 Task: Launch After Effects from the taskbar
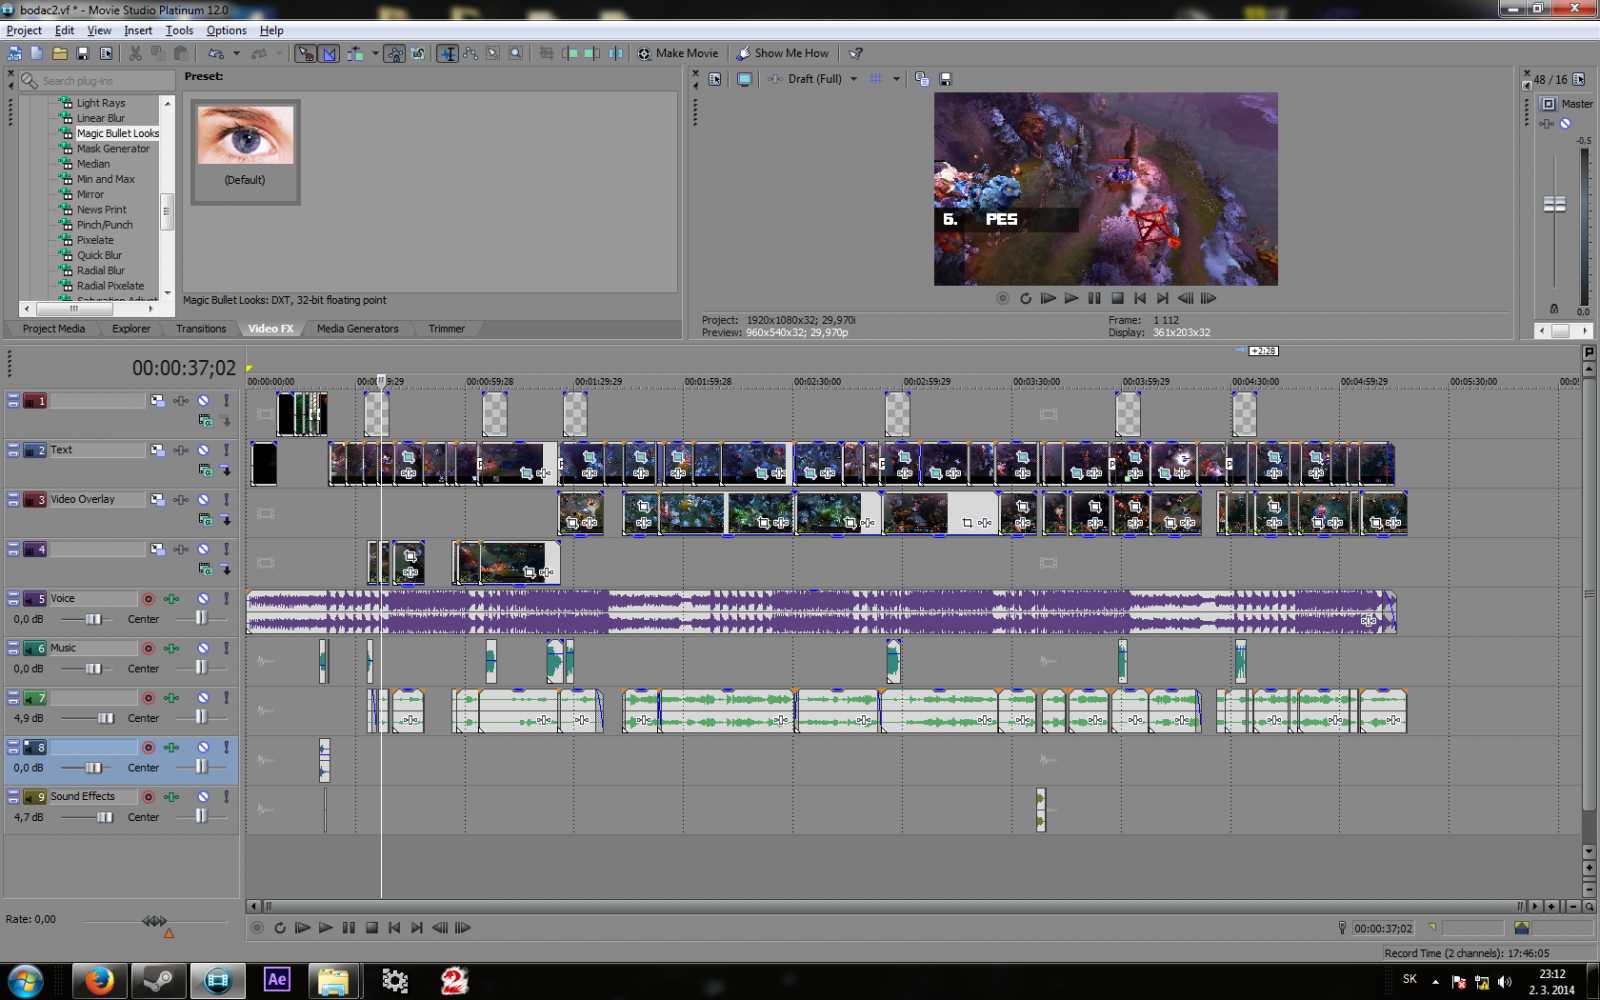pyautogui.click(x=277, y=980)
